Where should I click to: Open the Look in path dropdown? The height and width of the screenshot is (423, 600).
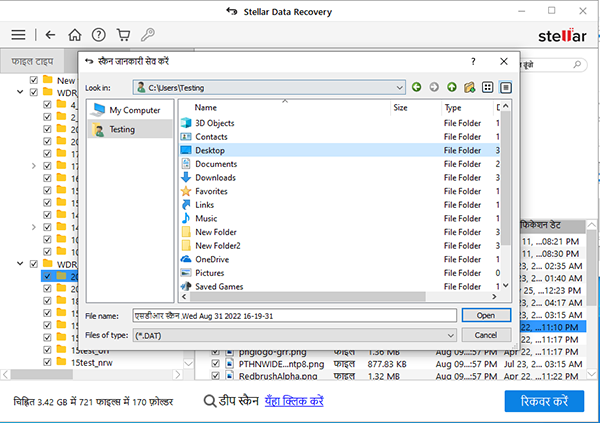(x=399, y=88)
